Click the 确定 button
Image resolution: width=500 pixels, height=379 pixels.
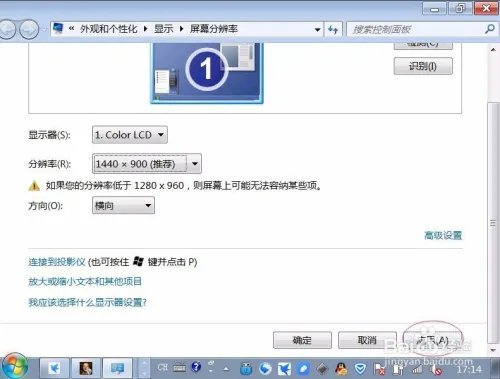tap(302, 340)
